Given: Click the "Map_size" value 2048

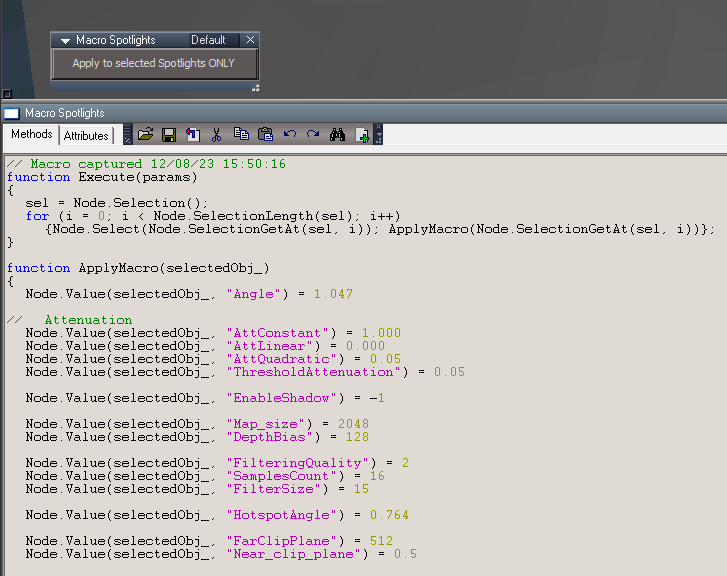Looking at the screenshot, I should coord(353,424).
